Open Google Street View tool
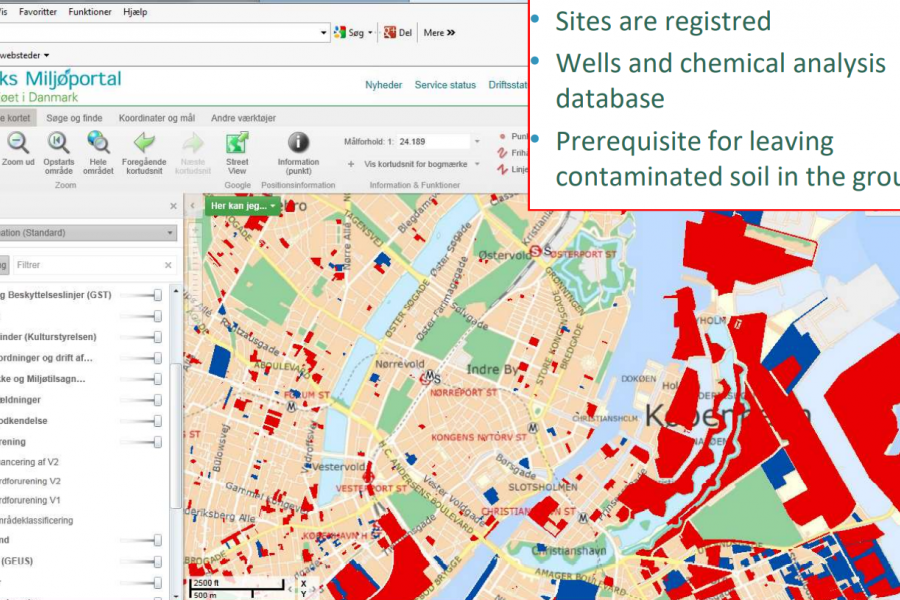 (237, 143)
